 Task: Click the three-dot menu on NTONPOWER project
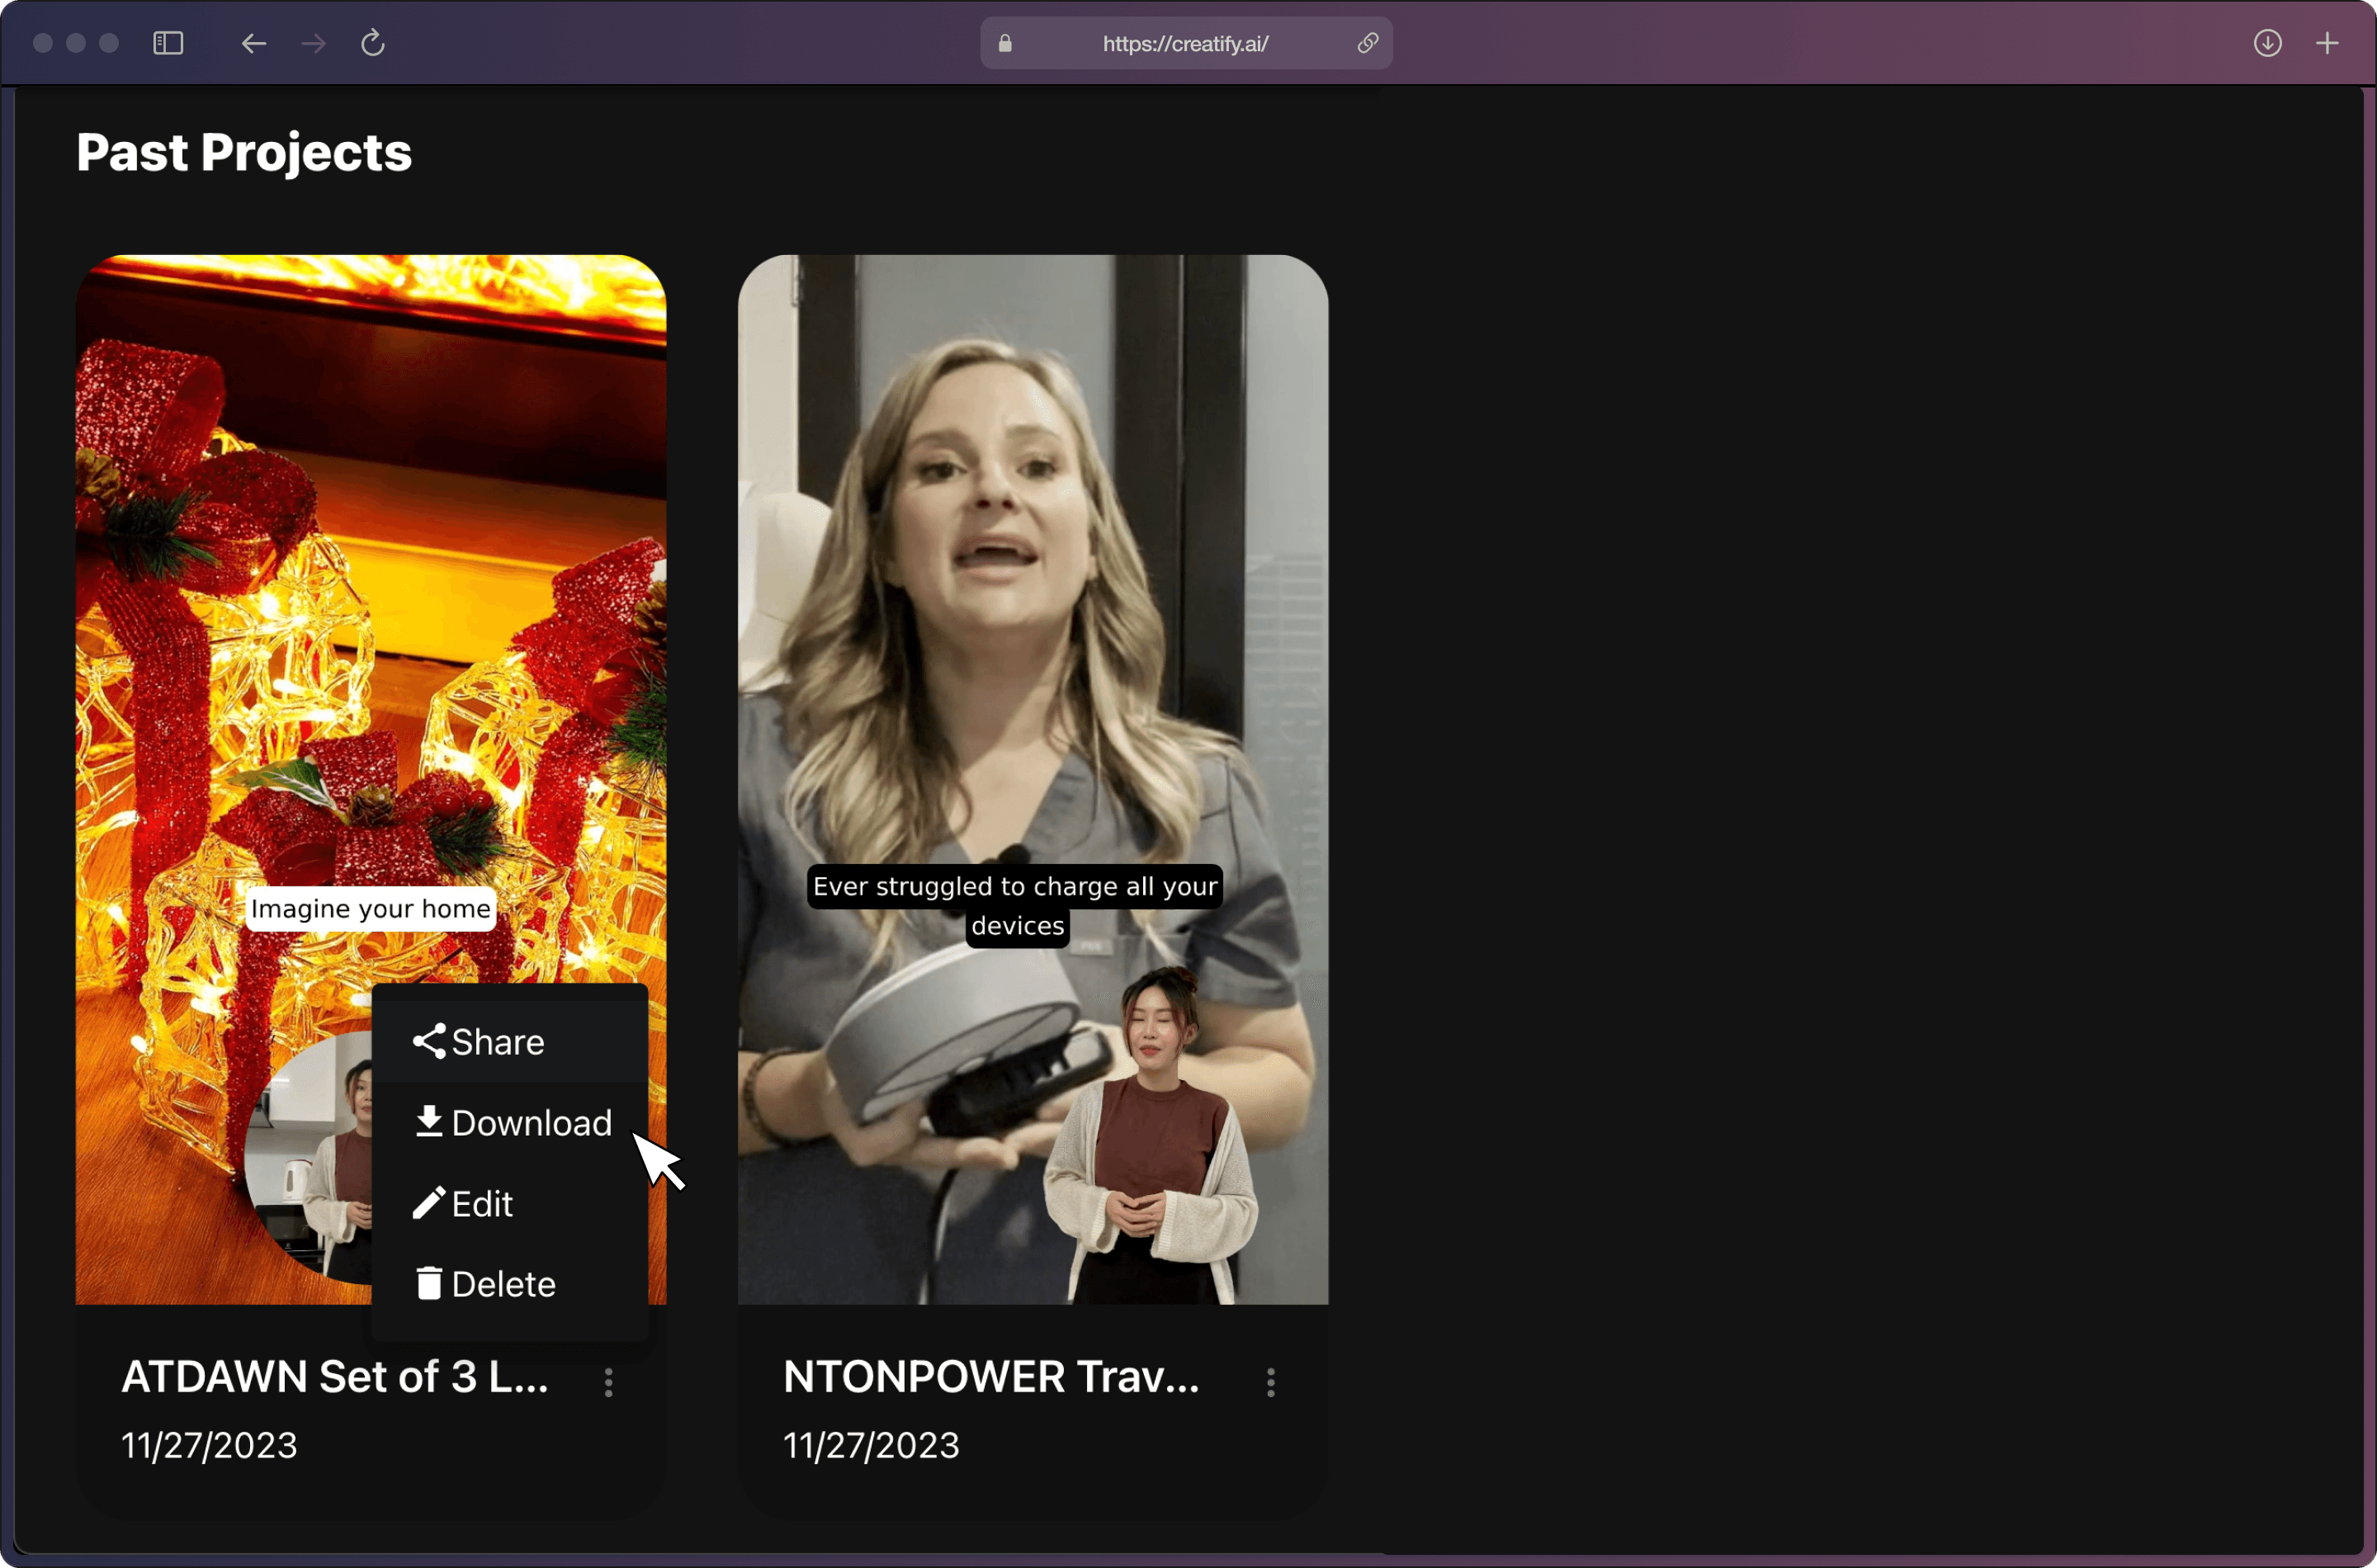tap(1271, 1379)
